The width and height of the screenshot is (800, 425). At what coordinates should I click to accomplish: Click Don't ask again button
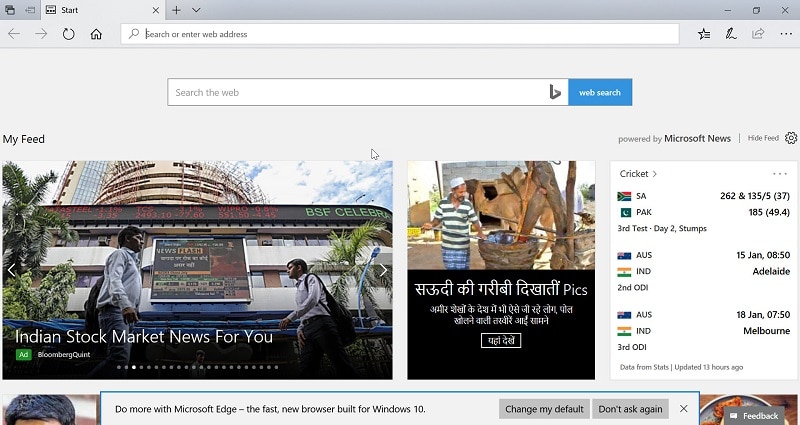(630, 409)
